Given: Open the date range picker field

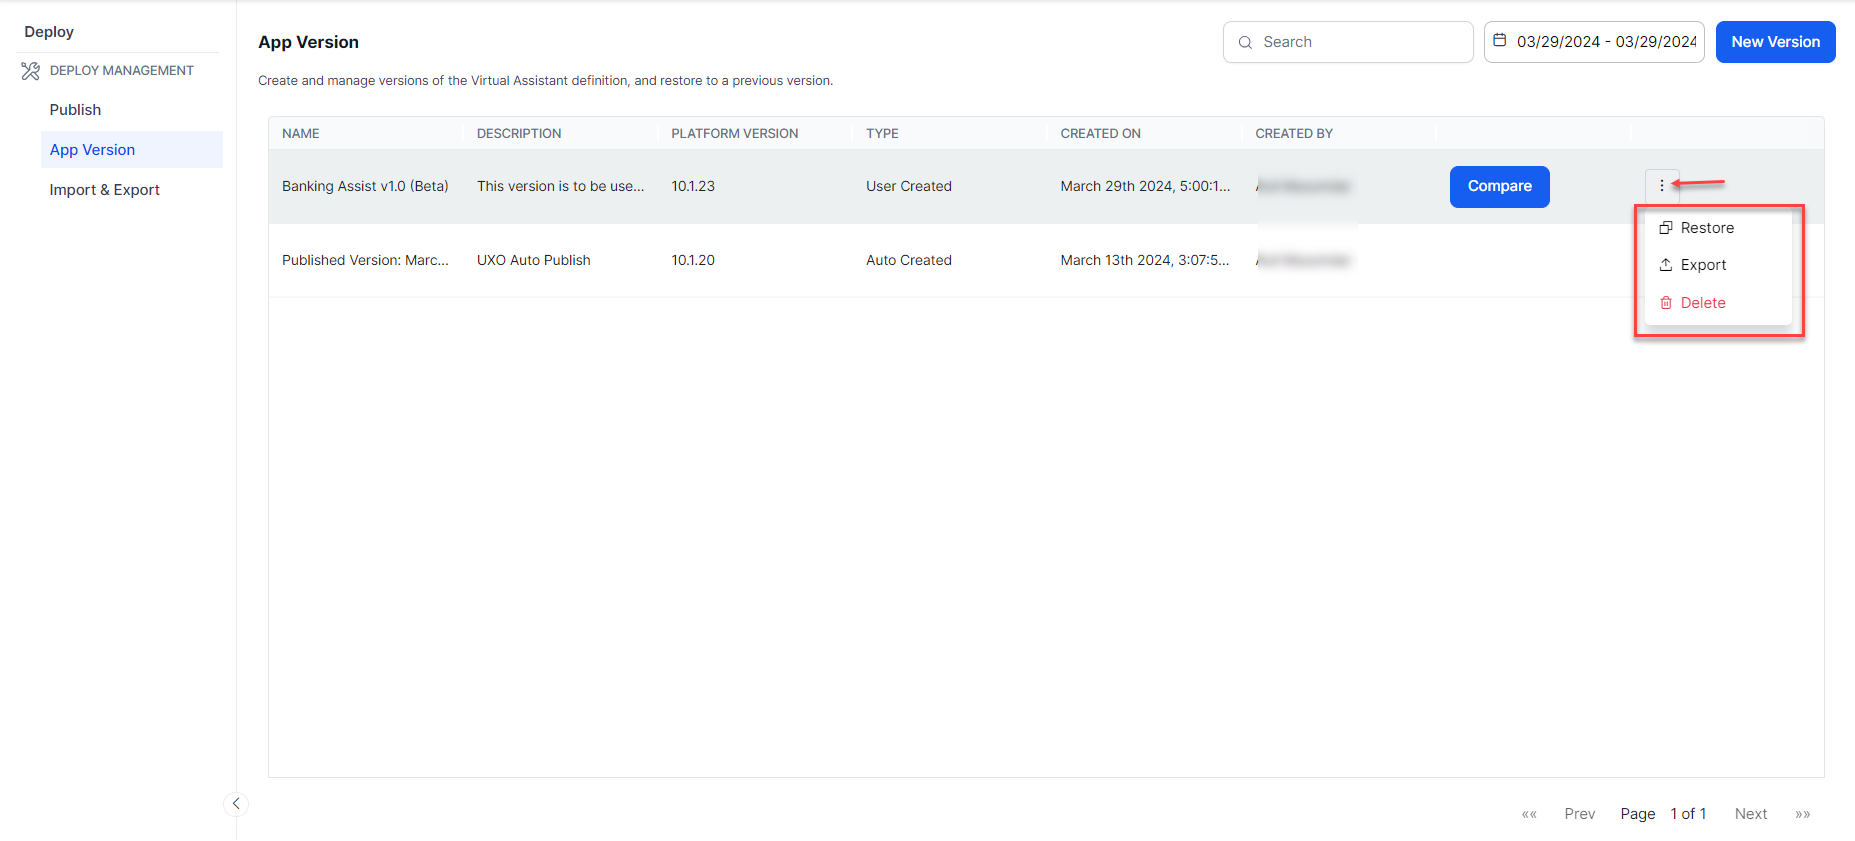Looking at the screenshot, I should point(1605,42).
